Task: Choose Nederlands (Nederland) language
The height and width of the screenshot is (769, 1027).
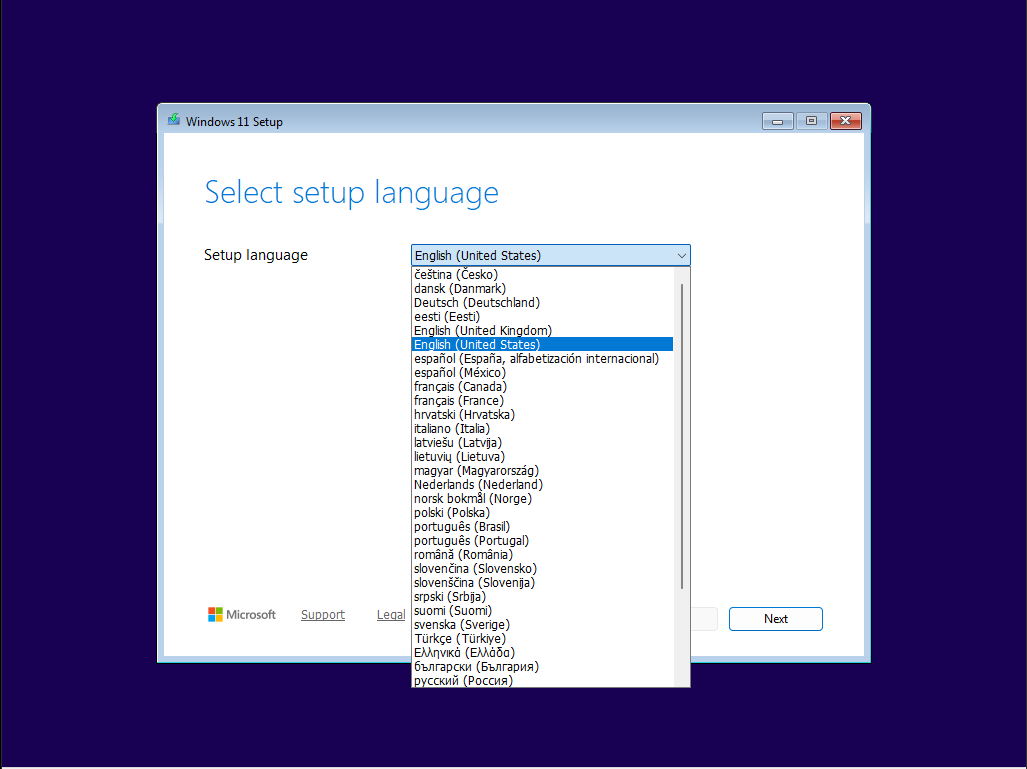Action: click(542, 485)
